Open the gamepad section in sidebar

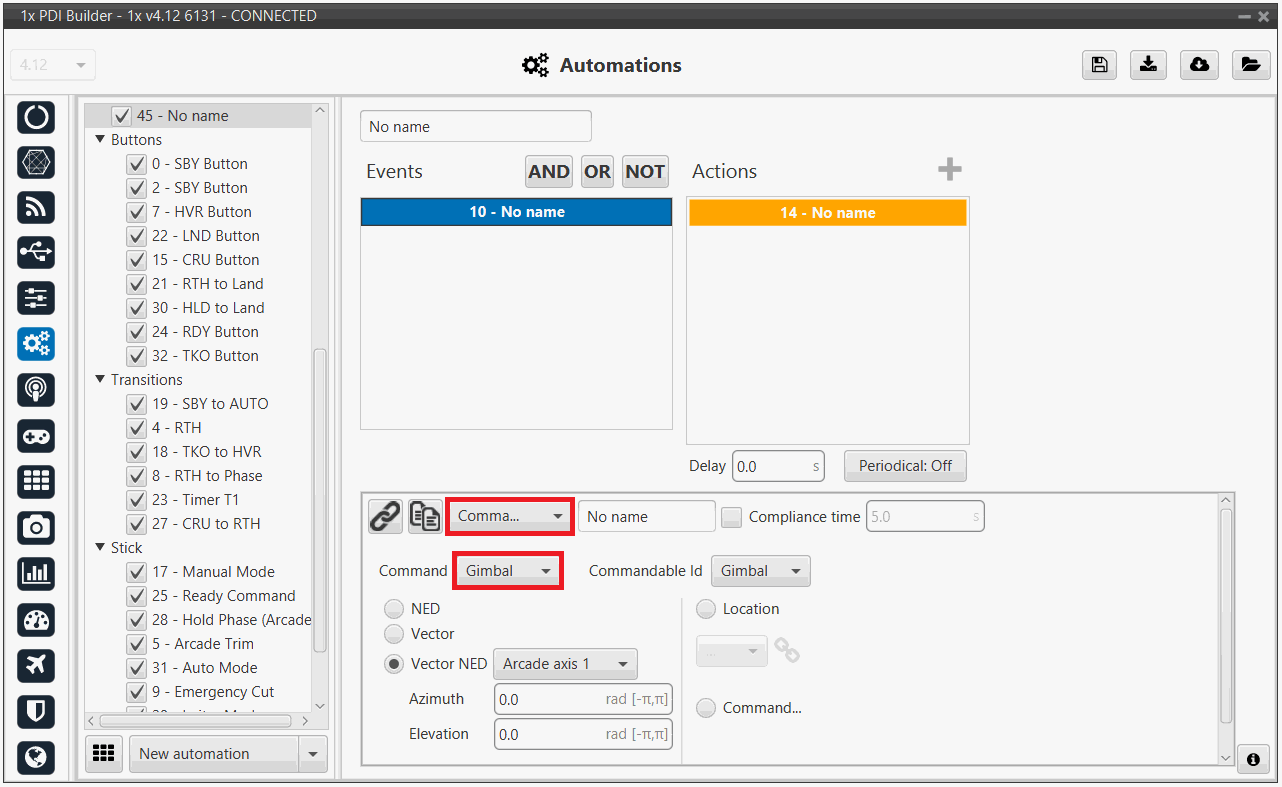click(x=36, y=436)
